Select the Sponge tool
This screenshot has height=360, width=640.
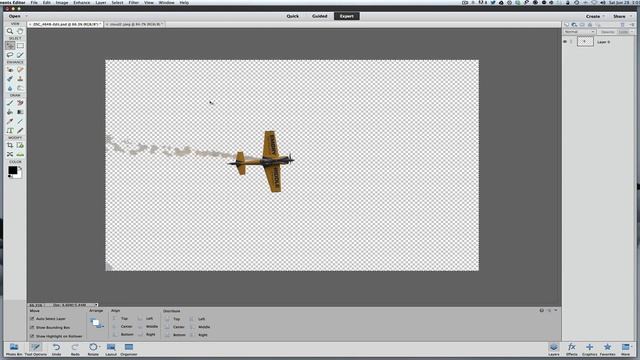[20, 88]
